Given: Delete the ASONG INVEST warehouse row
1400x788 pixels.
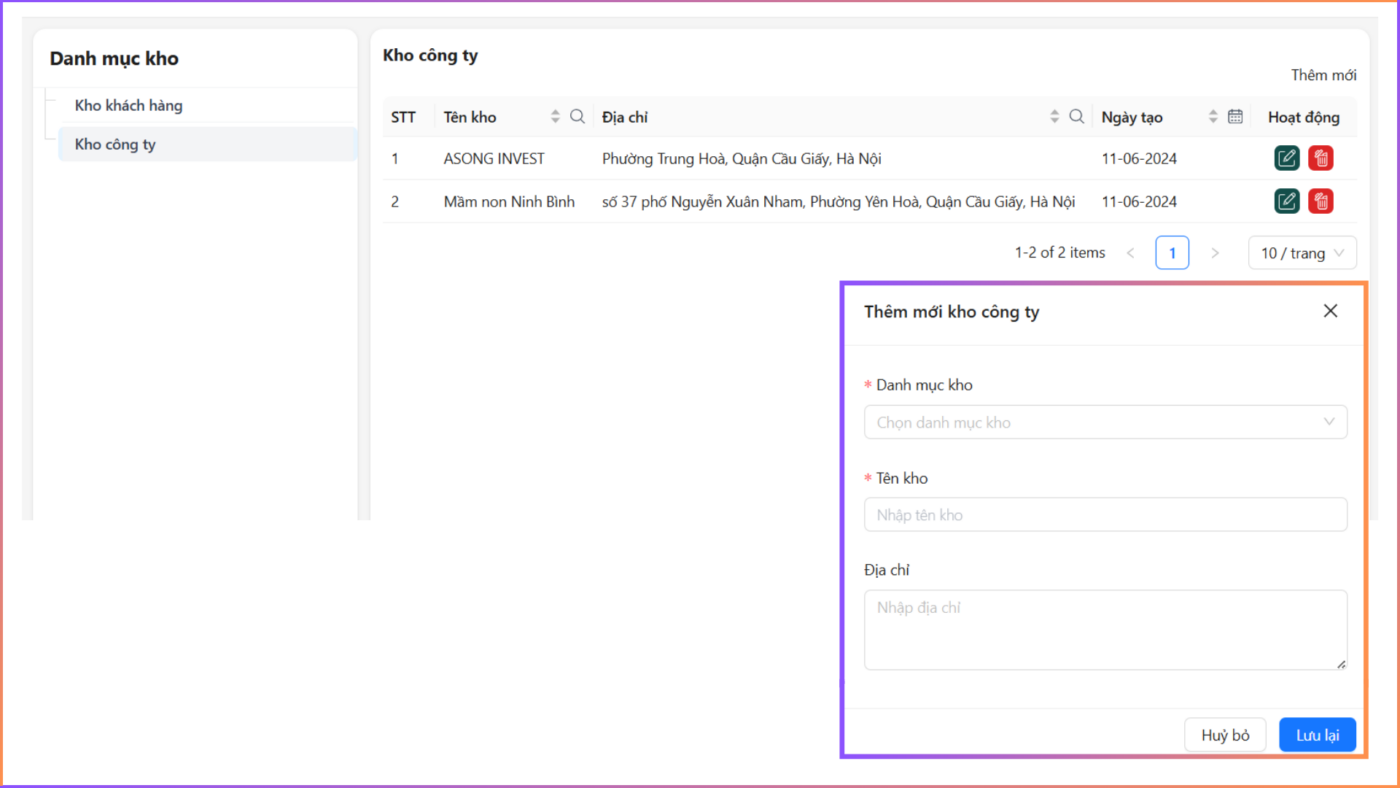Looking at the screenshot, I should click(1321, 158).
